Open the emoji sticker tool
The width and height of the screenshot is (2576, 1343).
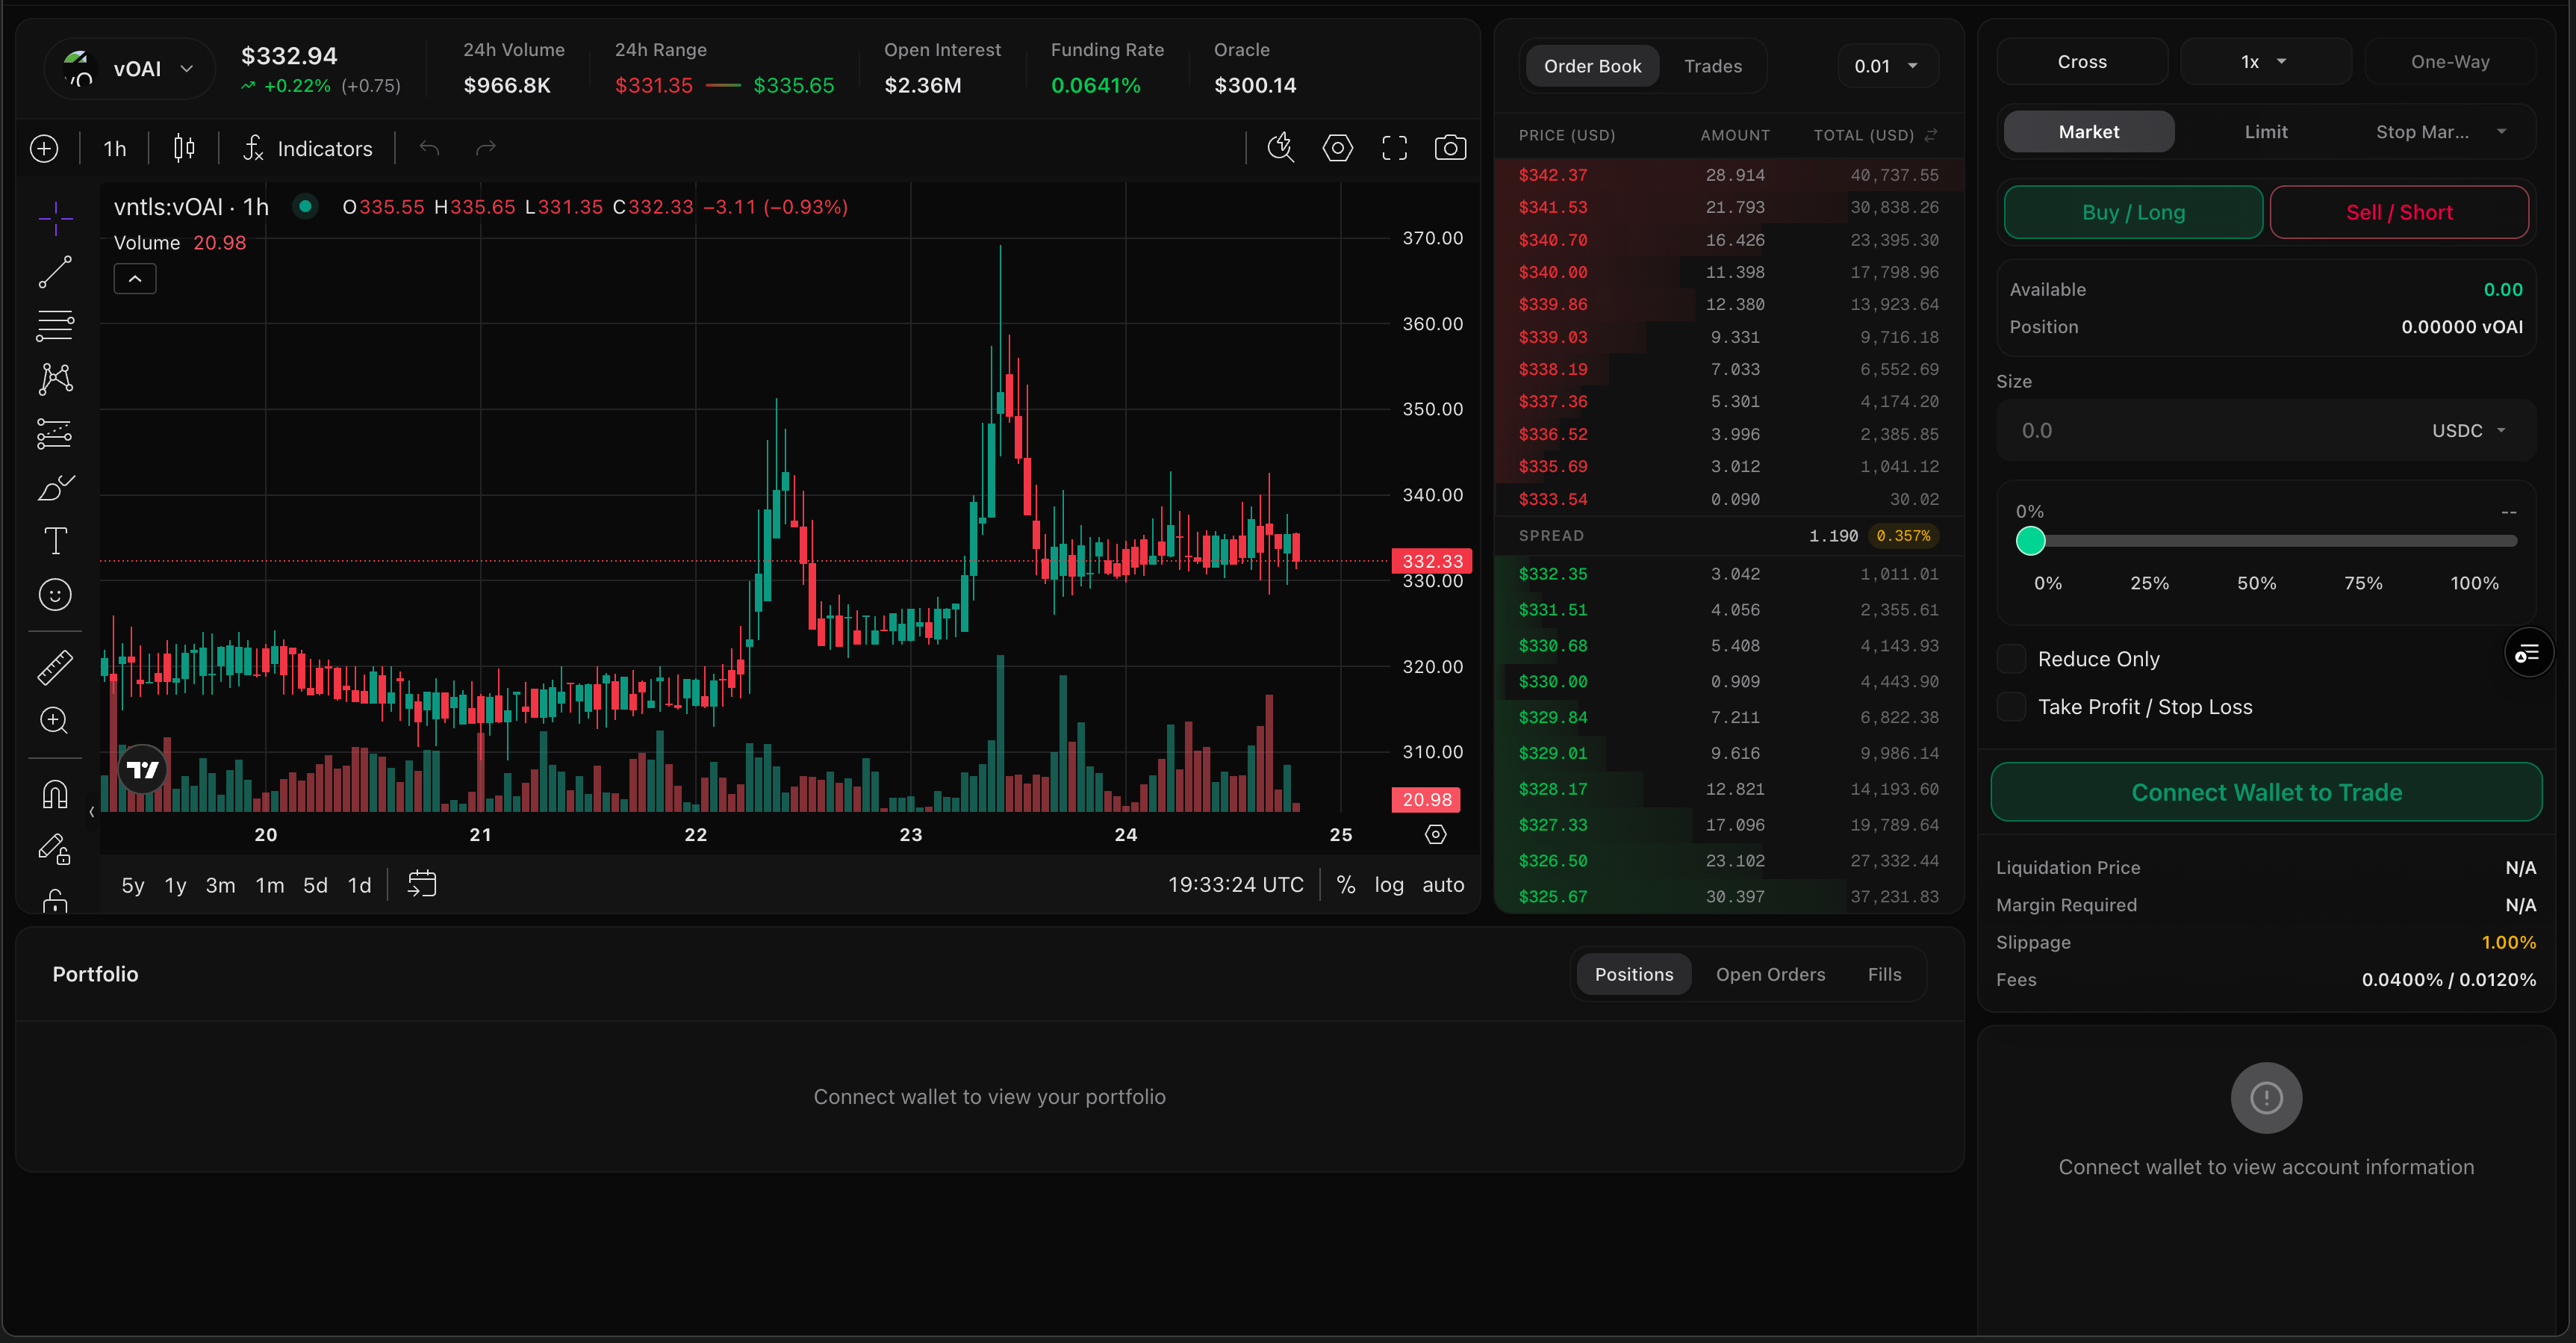[x=55, y=595]
